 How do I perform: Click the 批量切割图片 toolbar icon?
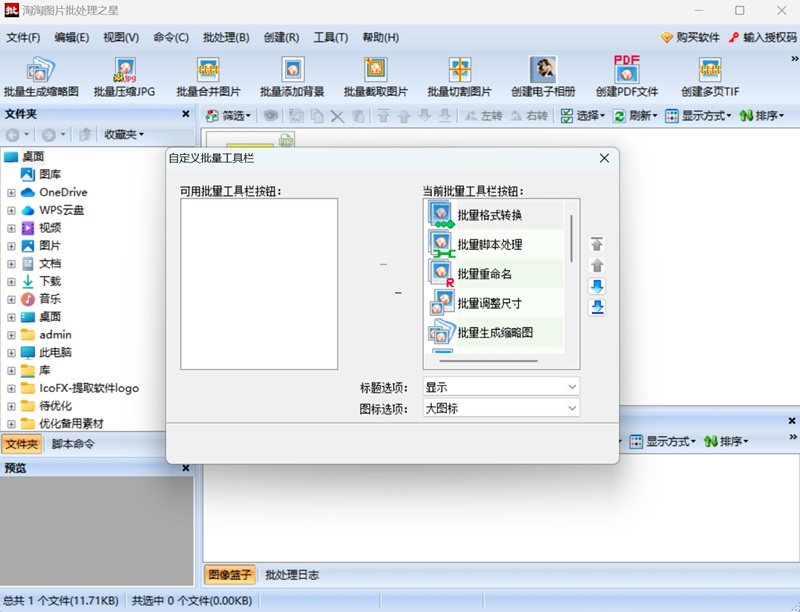pyautogui.click(x=459, y=77)
